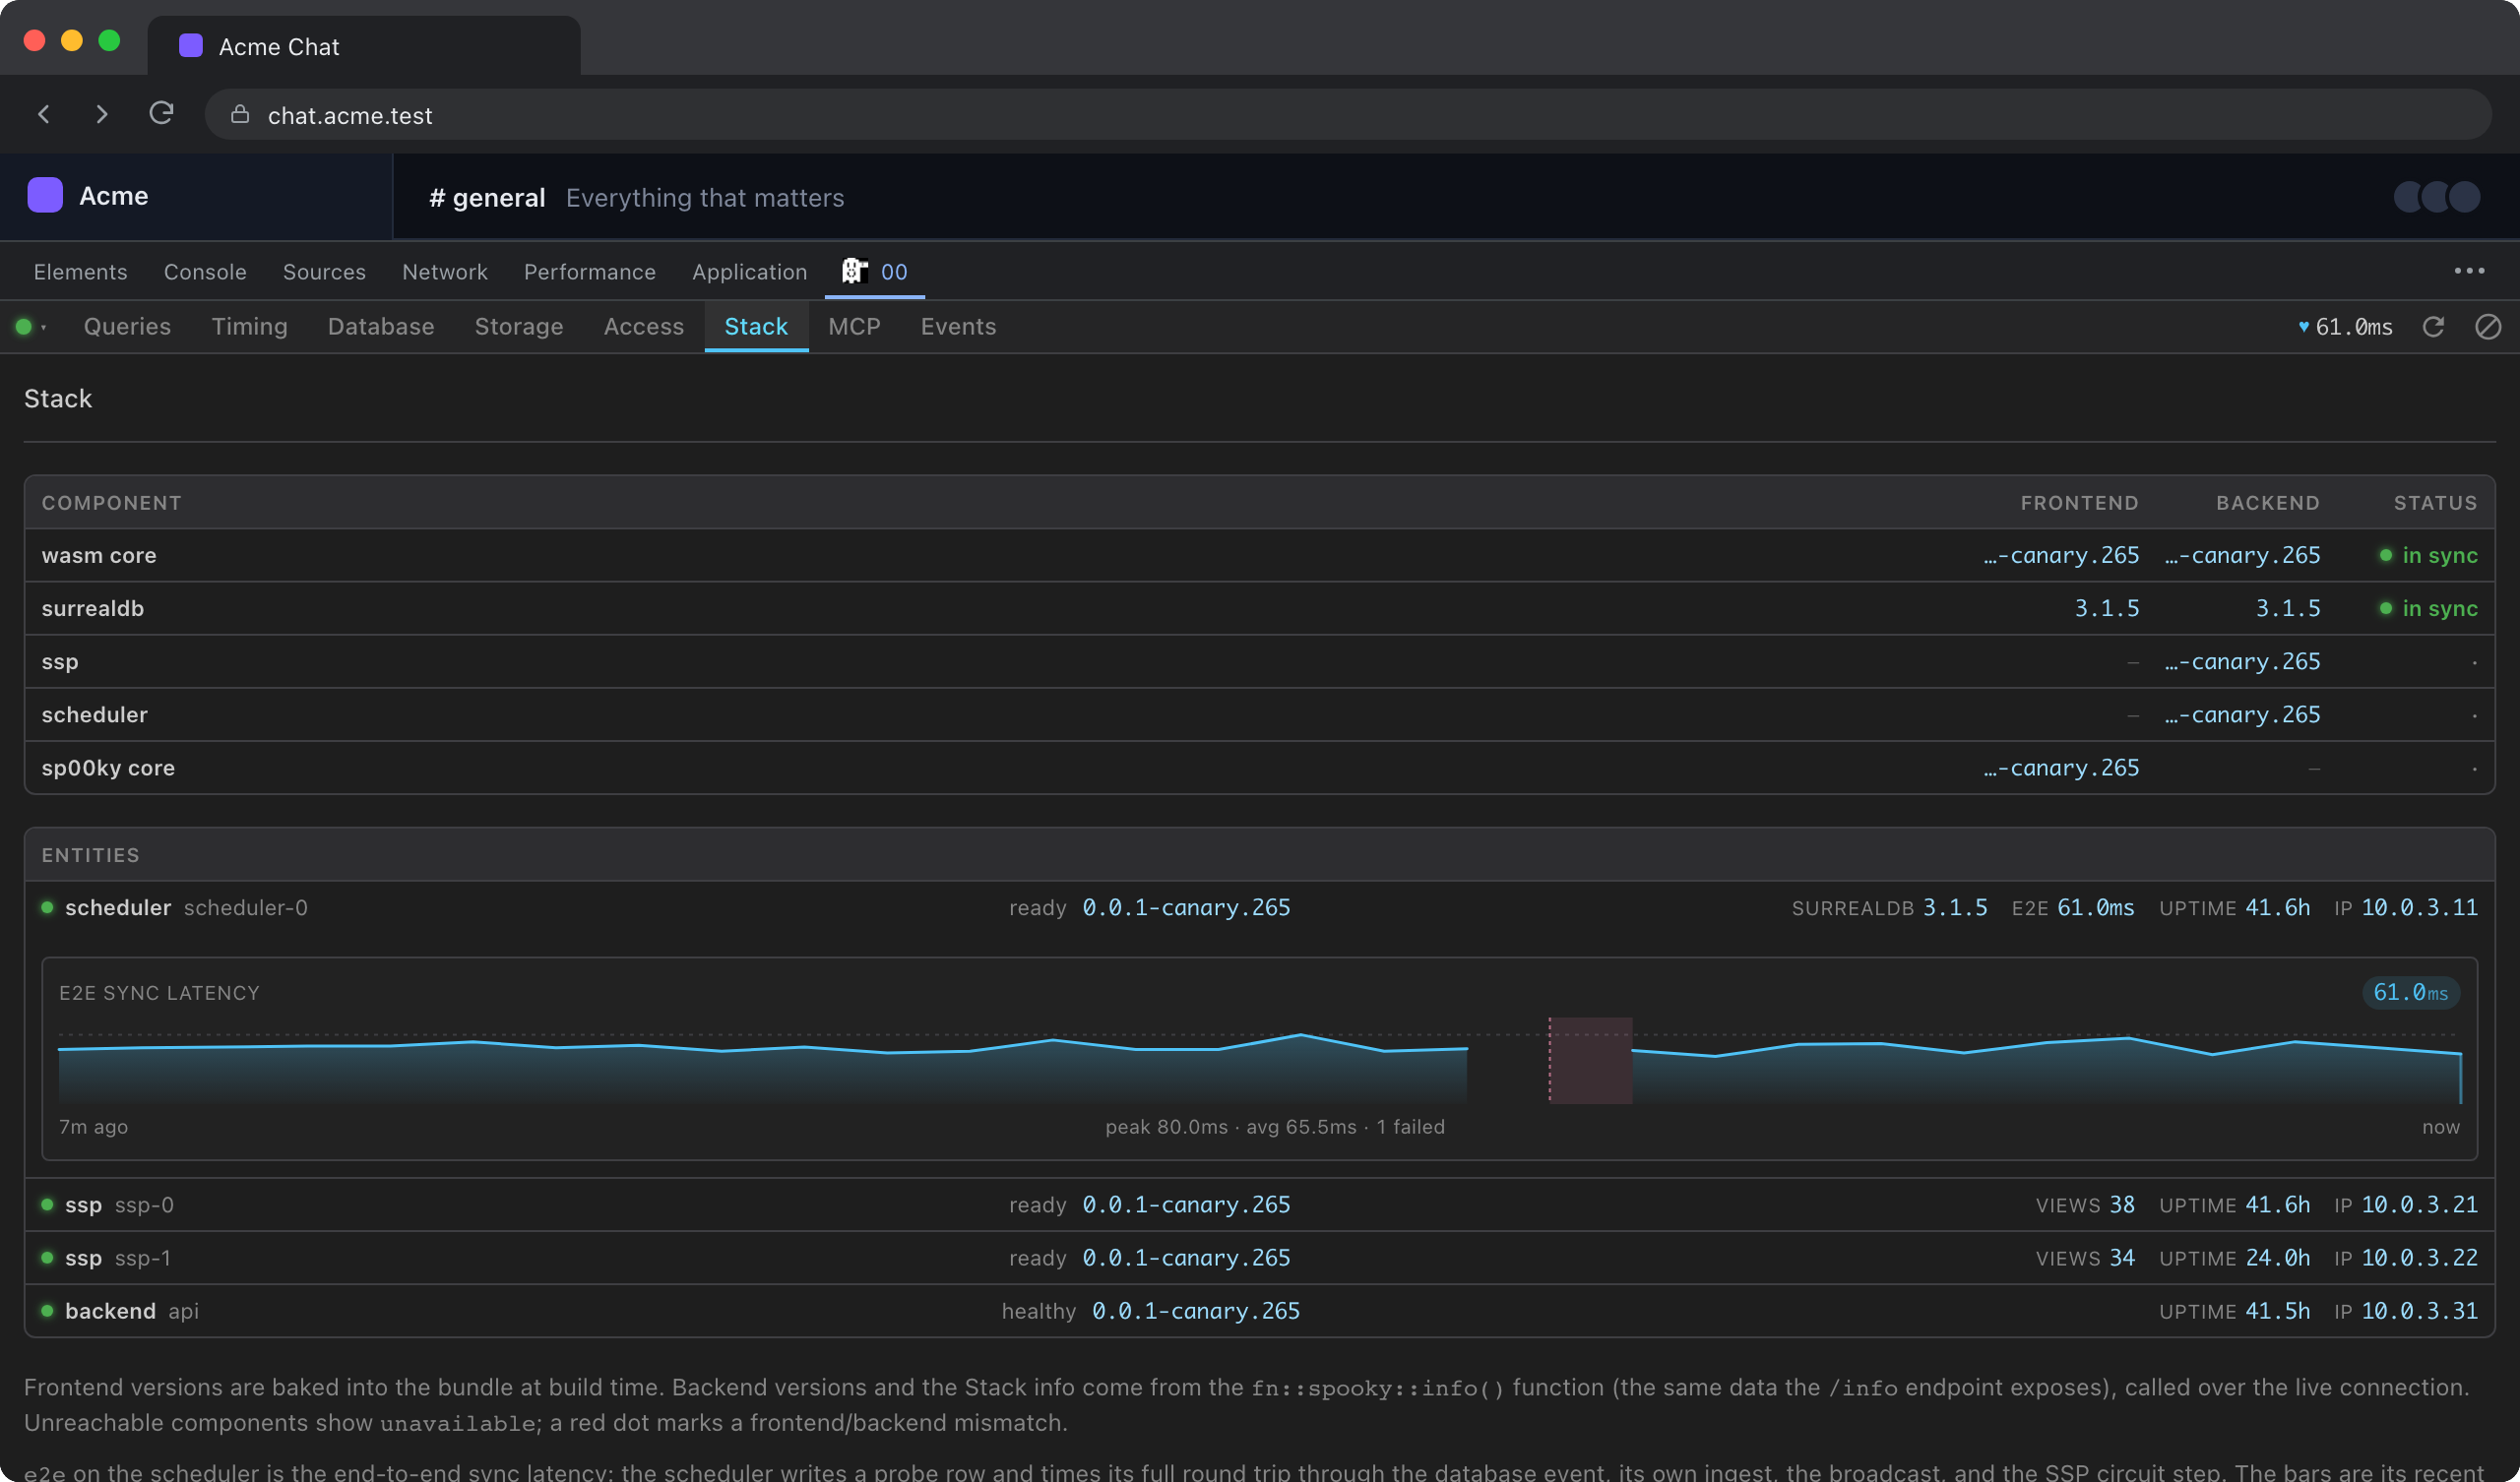
Task: Open the member avatars in channel header
Action: coord(2437,197)
